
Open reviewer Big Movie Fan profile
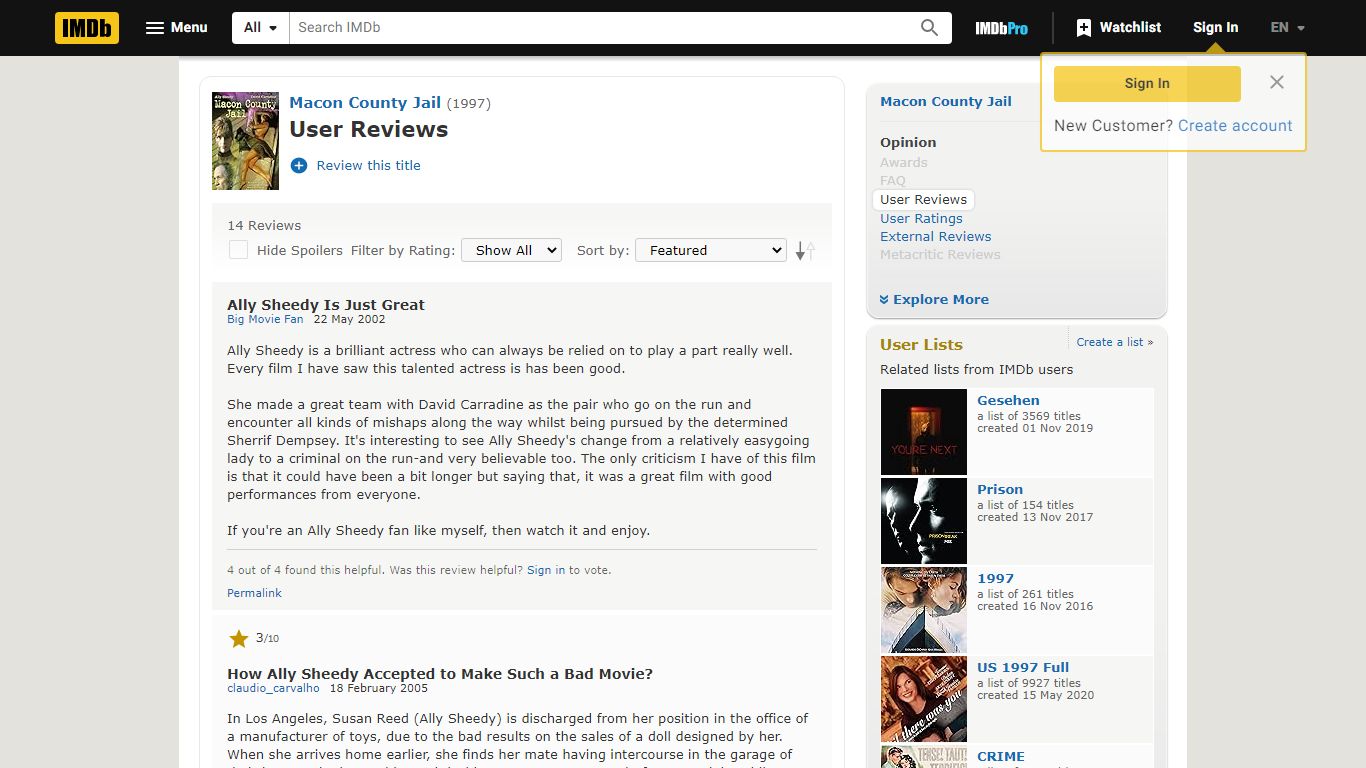[265, 320]
